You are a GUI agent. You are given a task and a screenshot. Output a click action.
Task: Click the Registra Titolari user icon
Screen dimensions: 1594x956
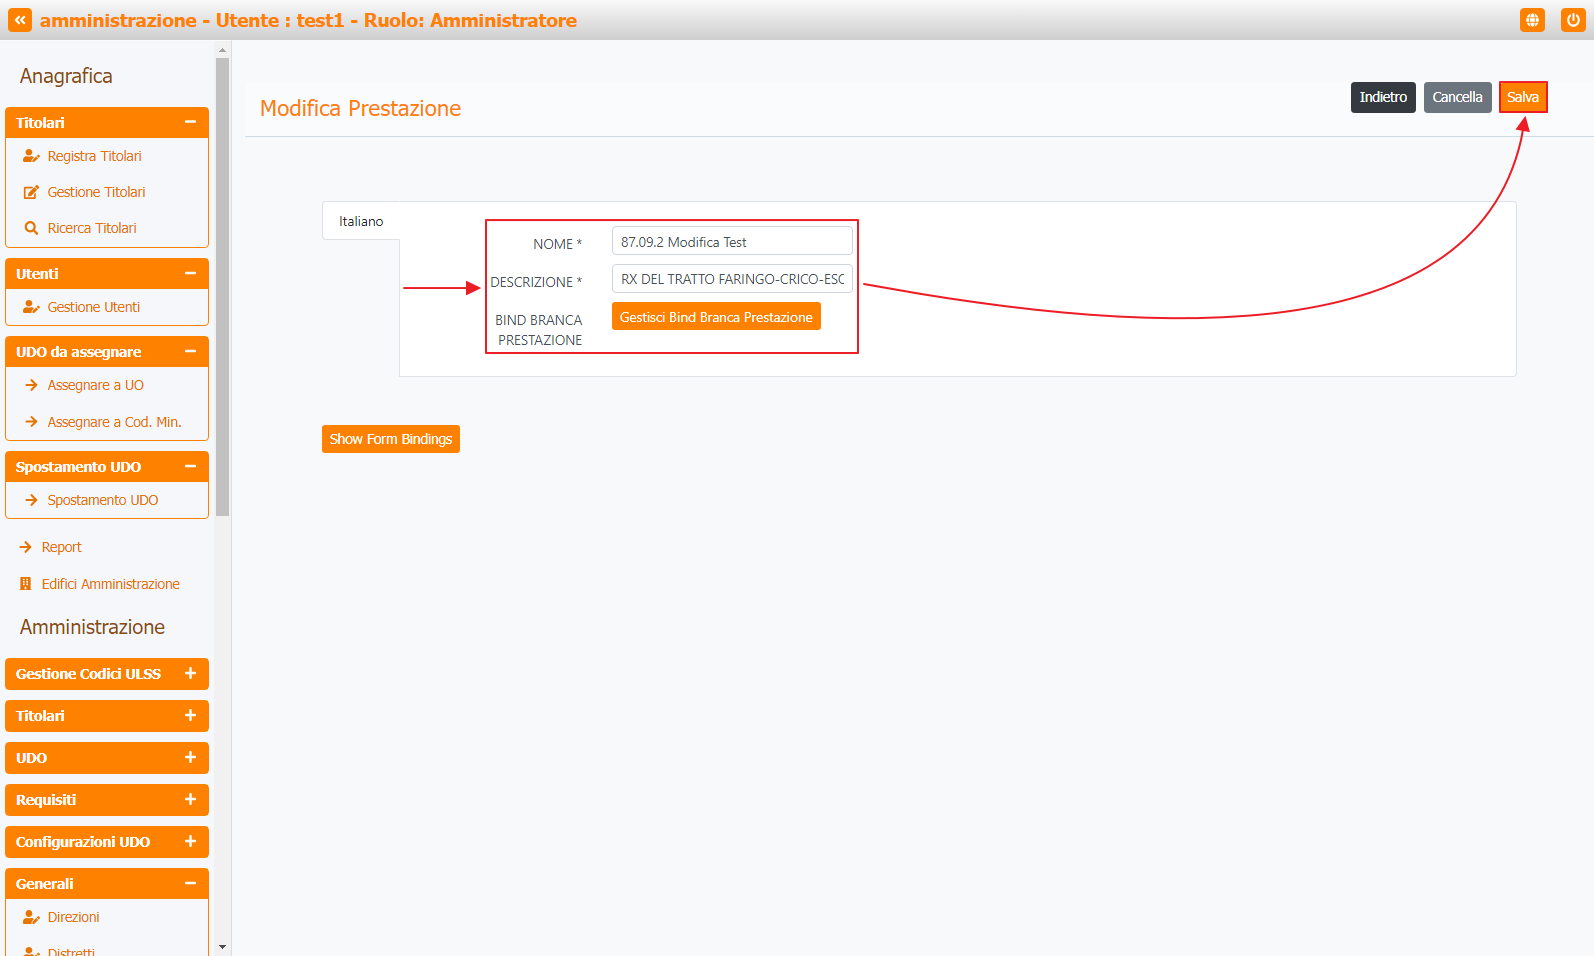point(31,156)
